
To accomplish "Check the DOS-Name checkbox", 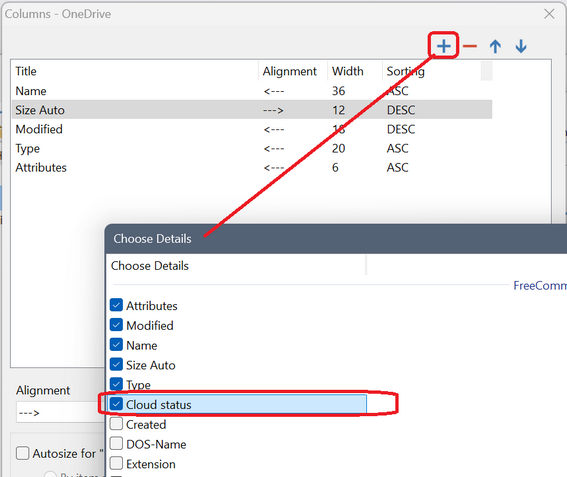I will 116,443.
